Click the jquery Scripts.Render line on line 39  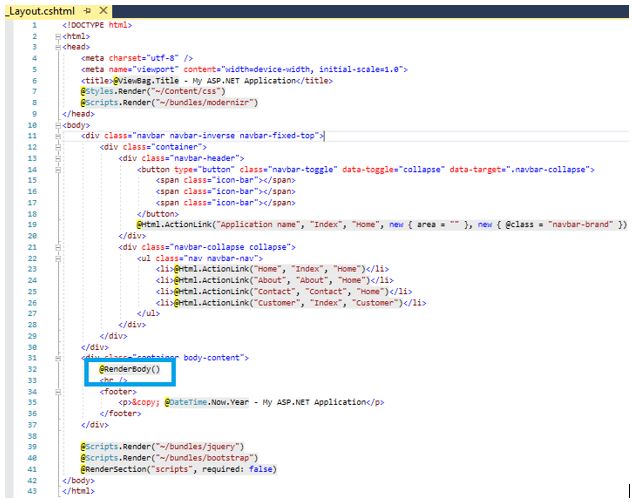coord(162,447)
